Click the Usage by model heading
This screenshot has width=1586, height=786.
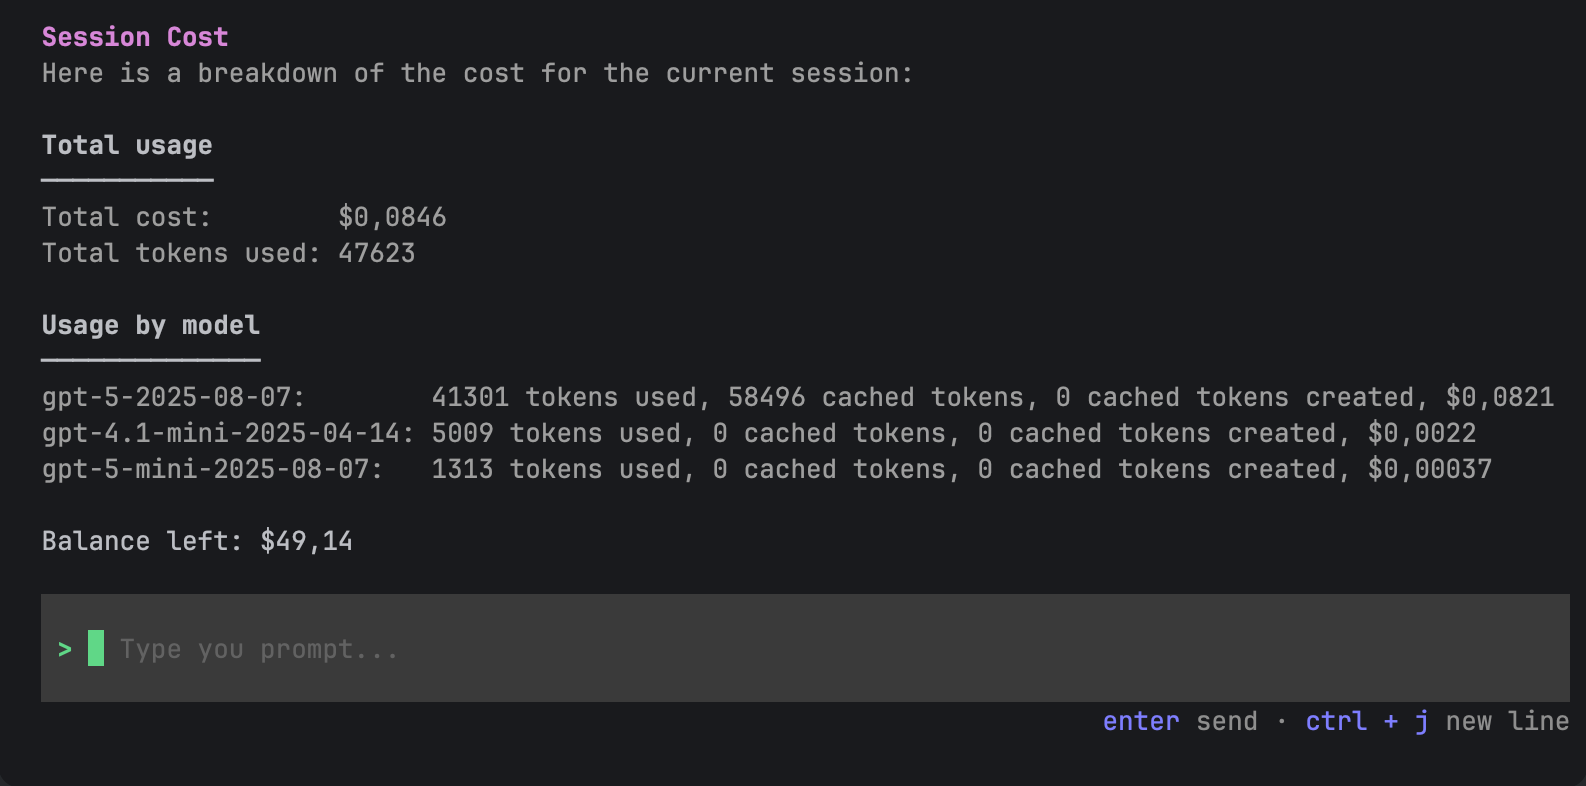pyautogui.click(x=151, y=324)
